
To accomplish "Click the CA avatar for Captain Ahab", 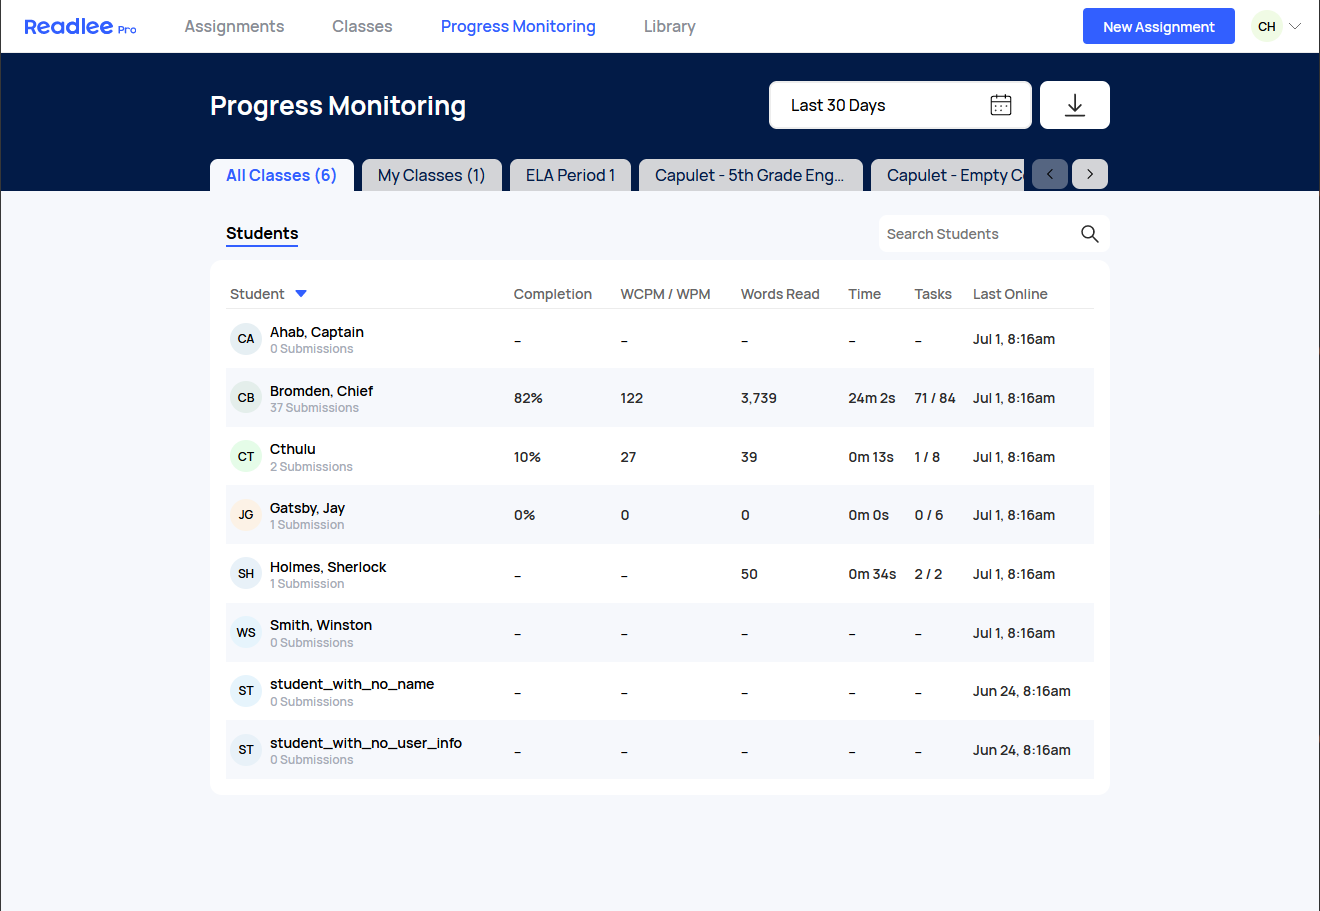I will pos(246,339).
